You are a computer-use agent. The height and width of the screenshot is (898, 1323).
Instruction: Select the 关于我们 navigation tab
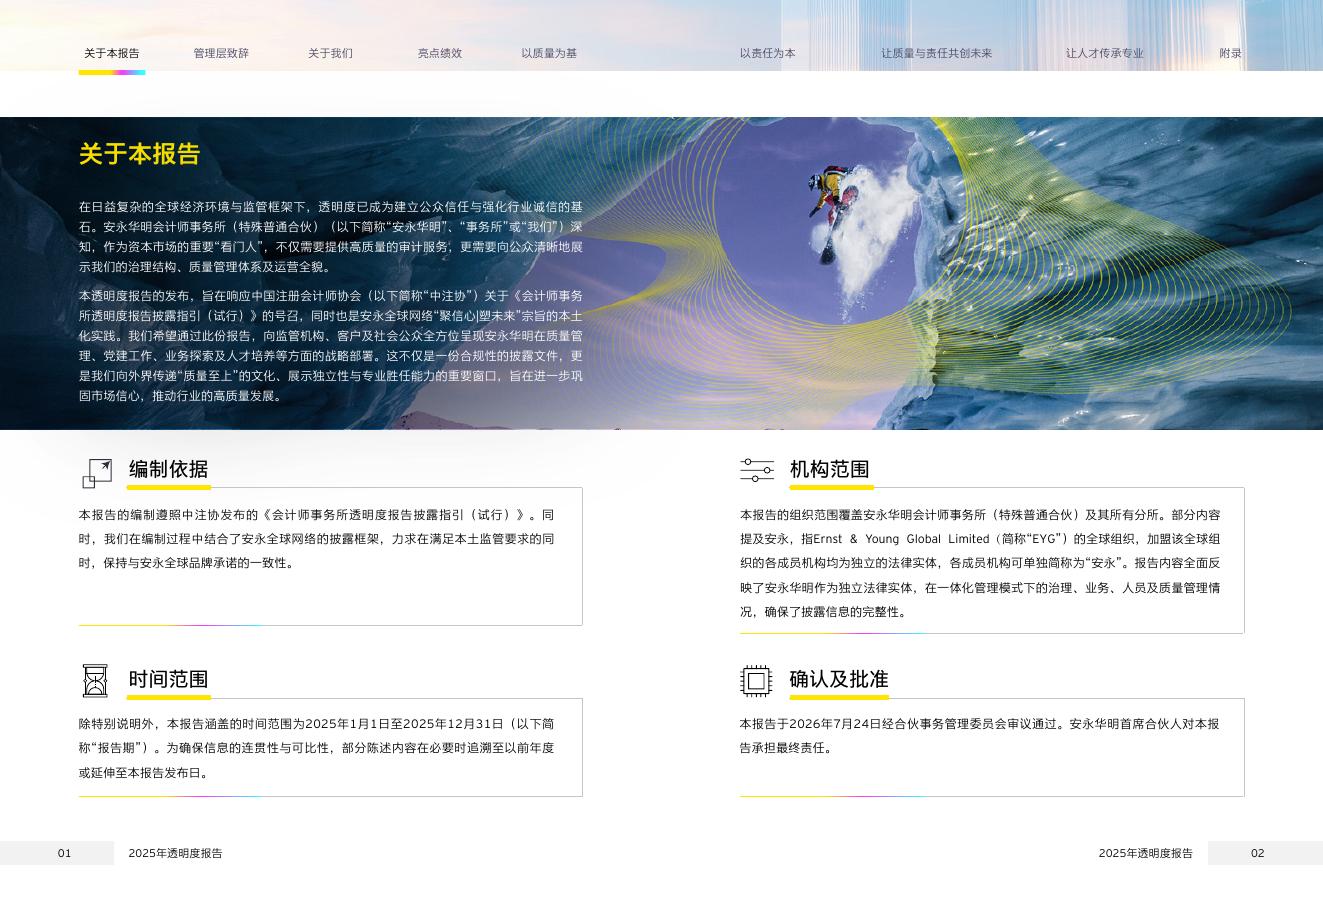click(x=330, y=54)
